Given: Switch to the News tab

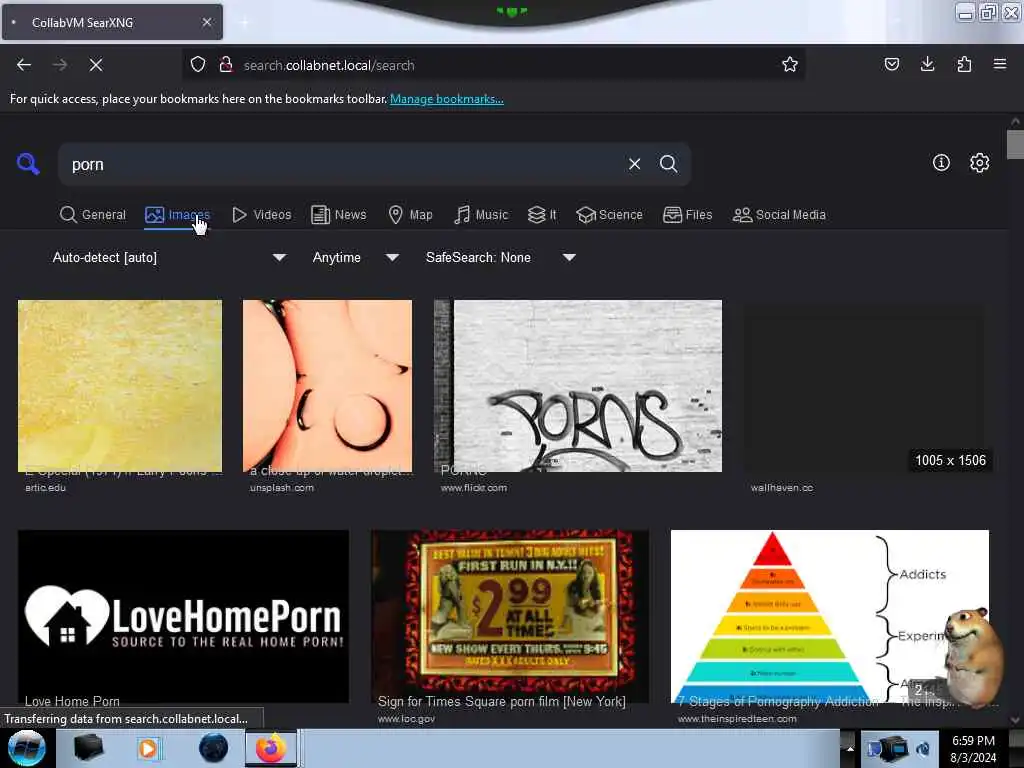Looking at the screenshot, I should point(338,215).
